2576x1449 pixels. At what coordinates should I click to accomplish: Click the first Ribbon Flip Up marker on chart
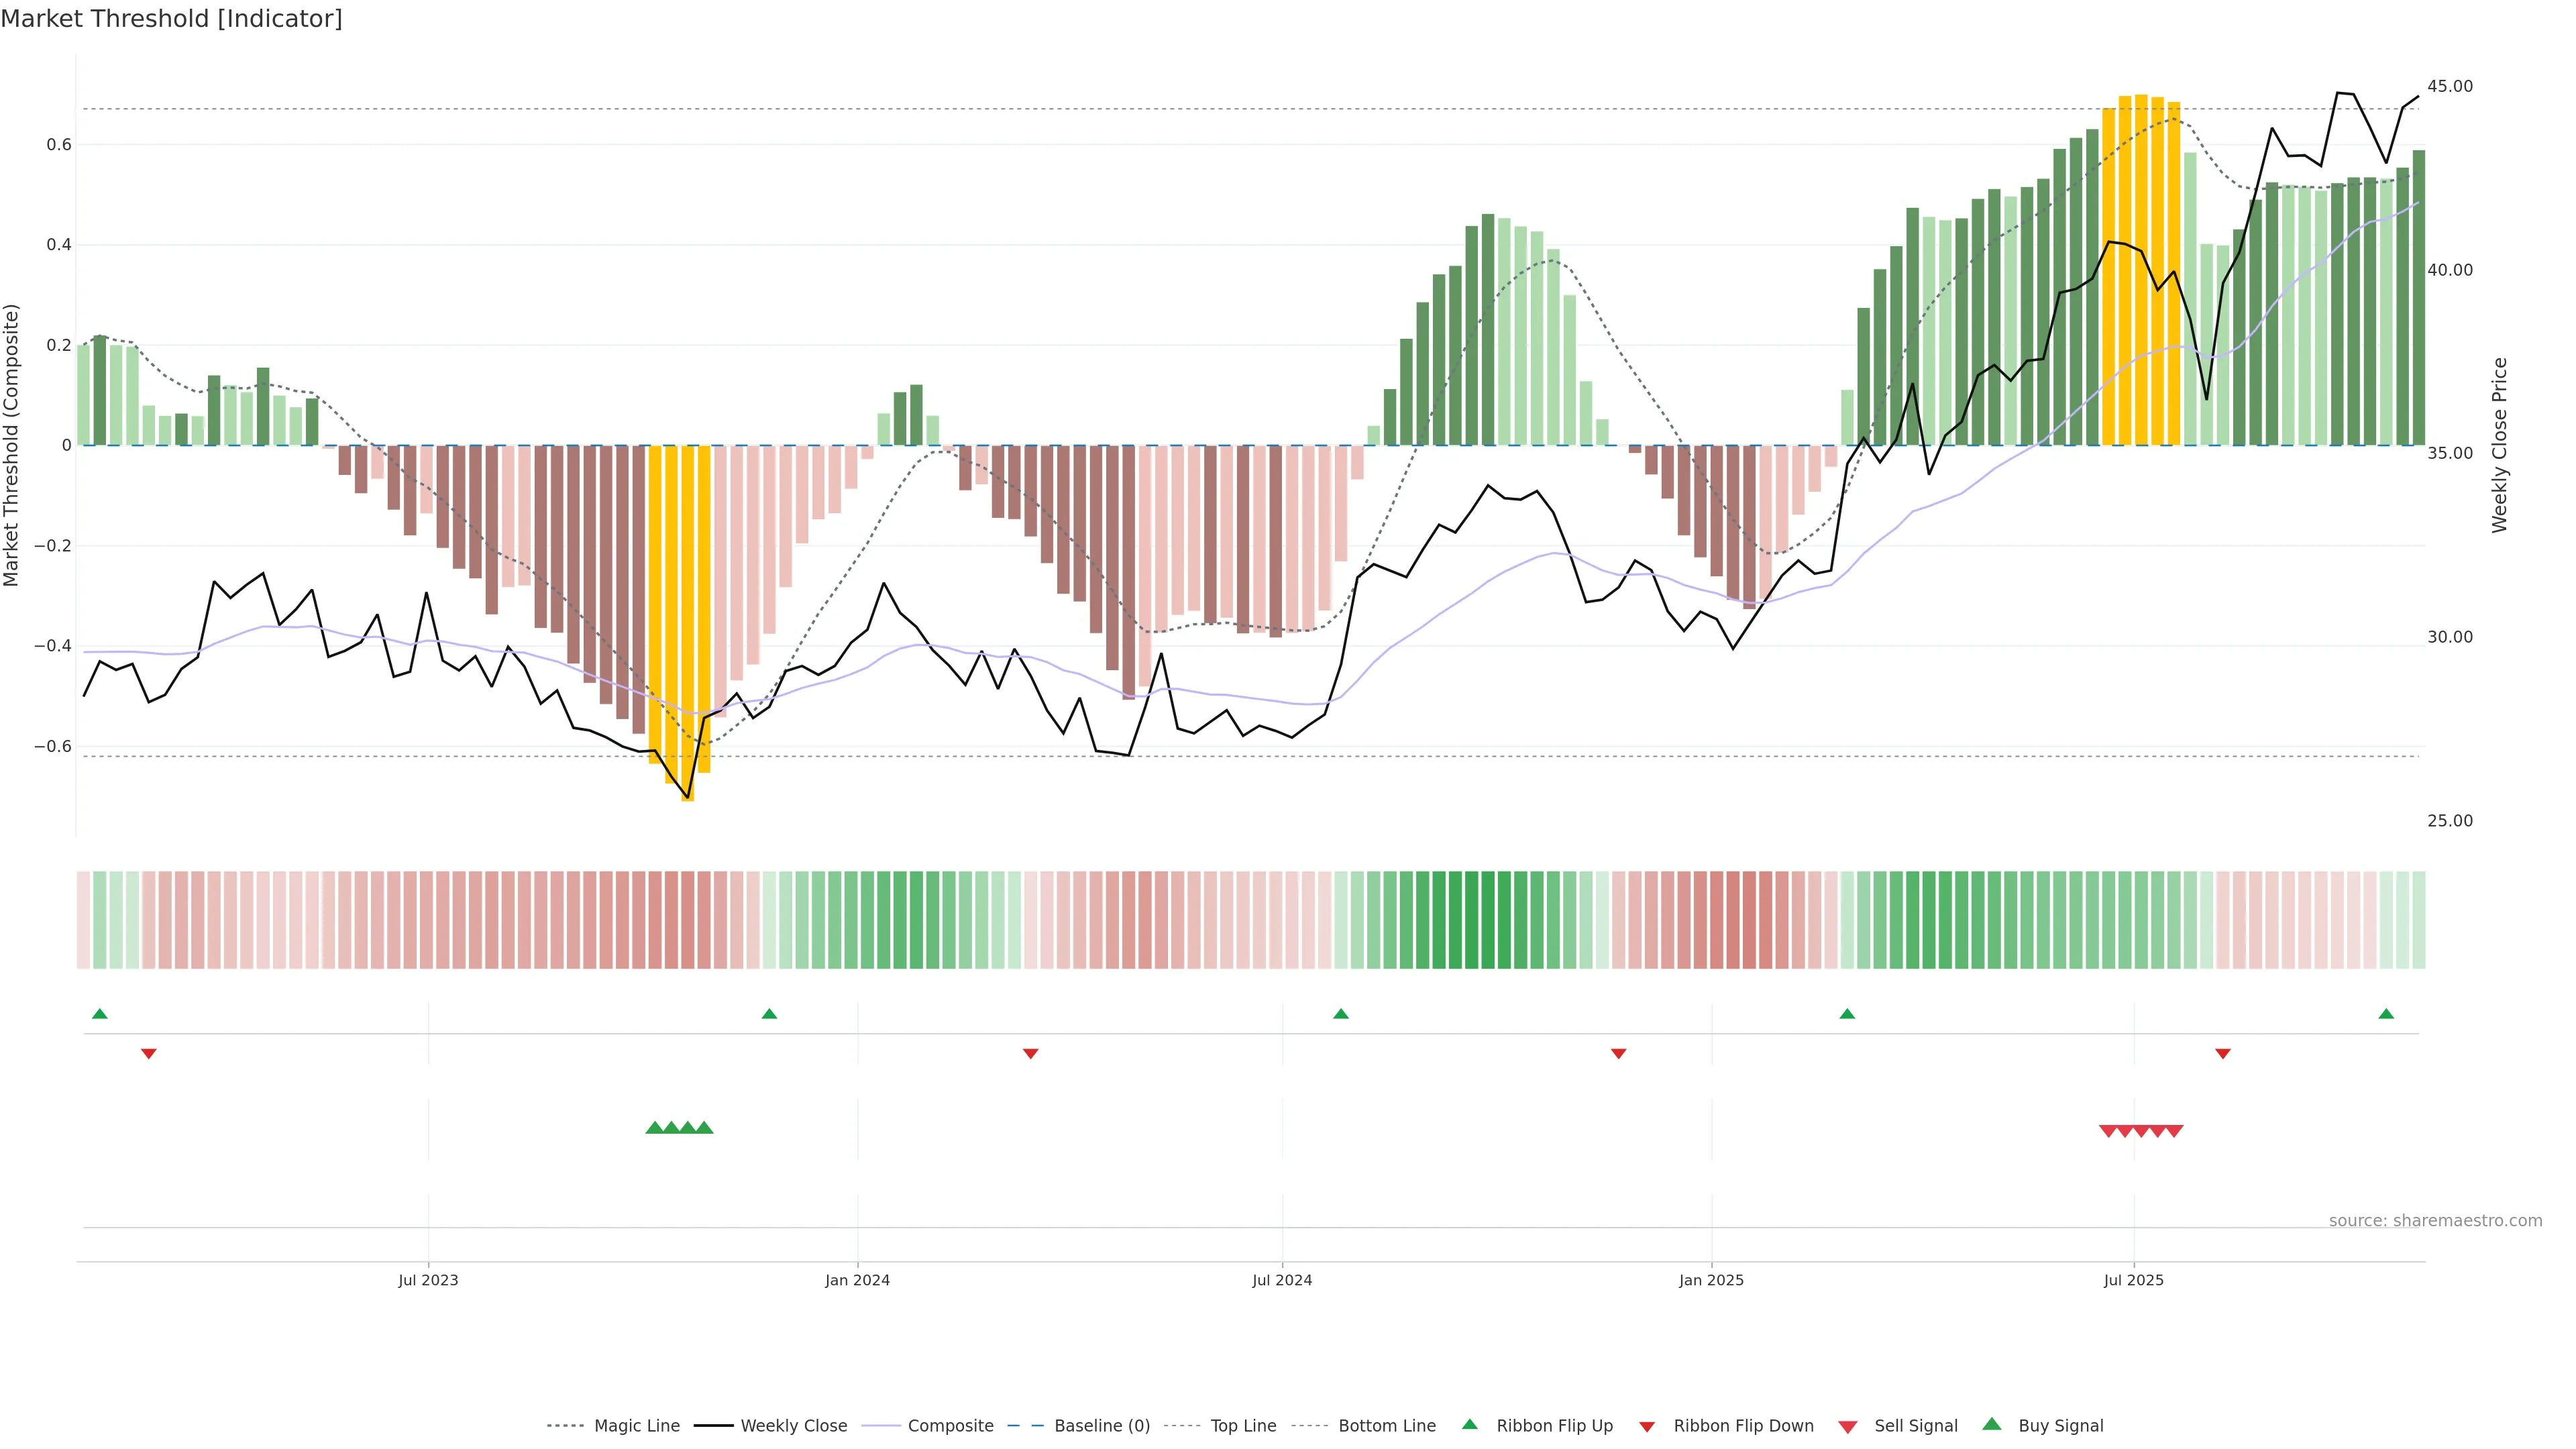pos(100,1014)
